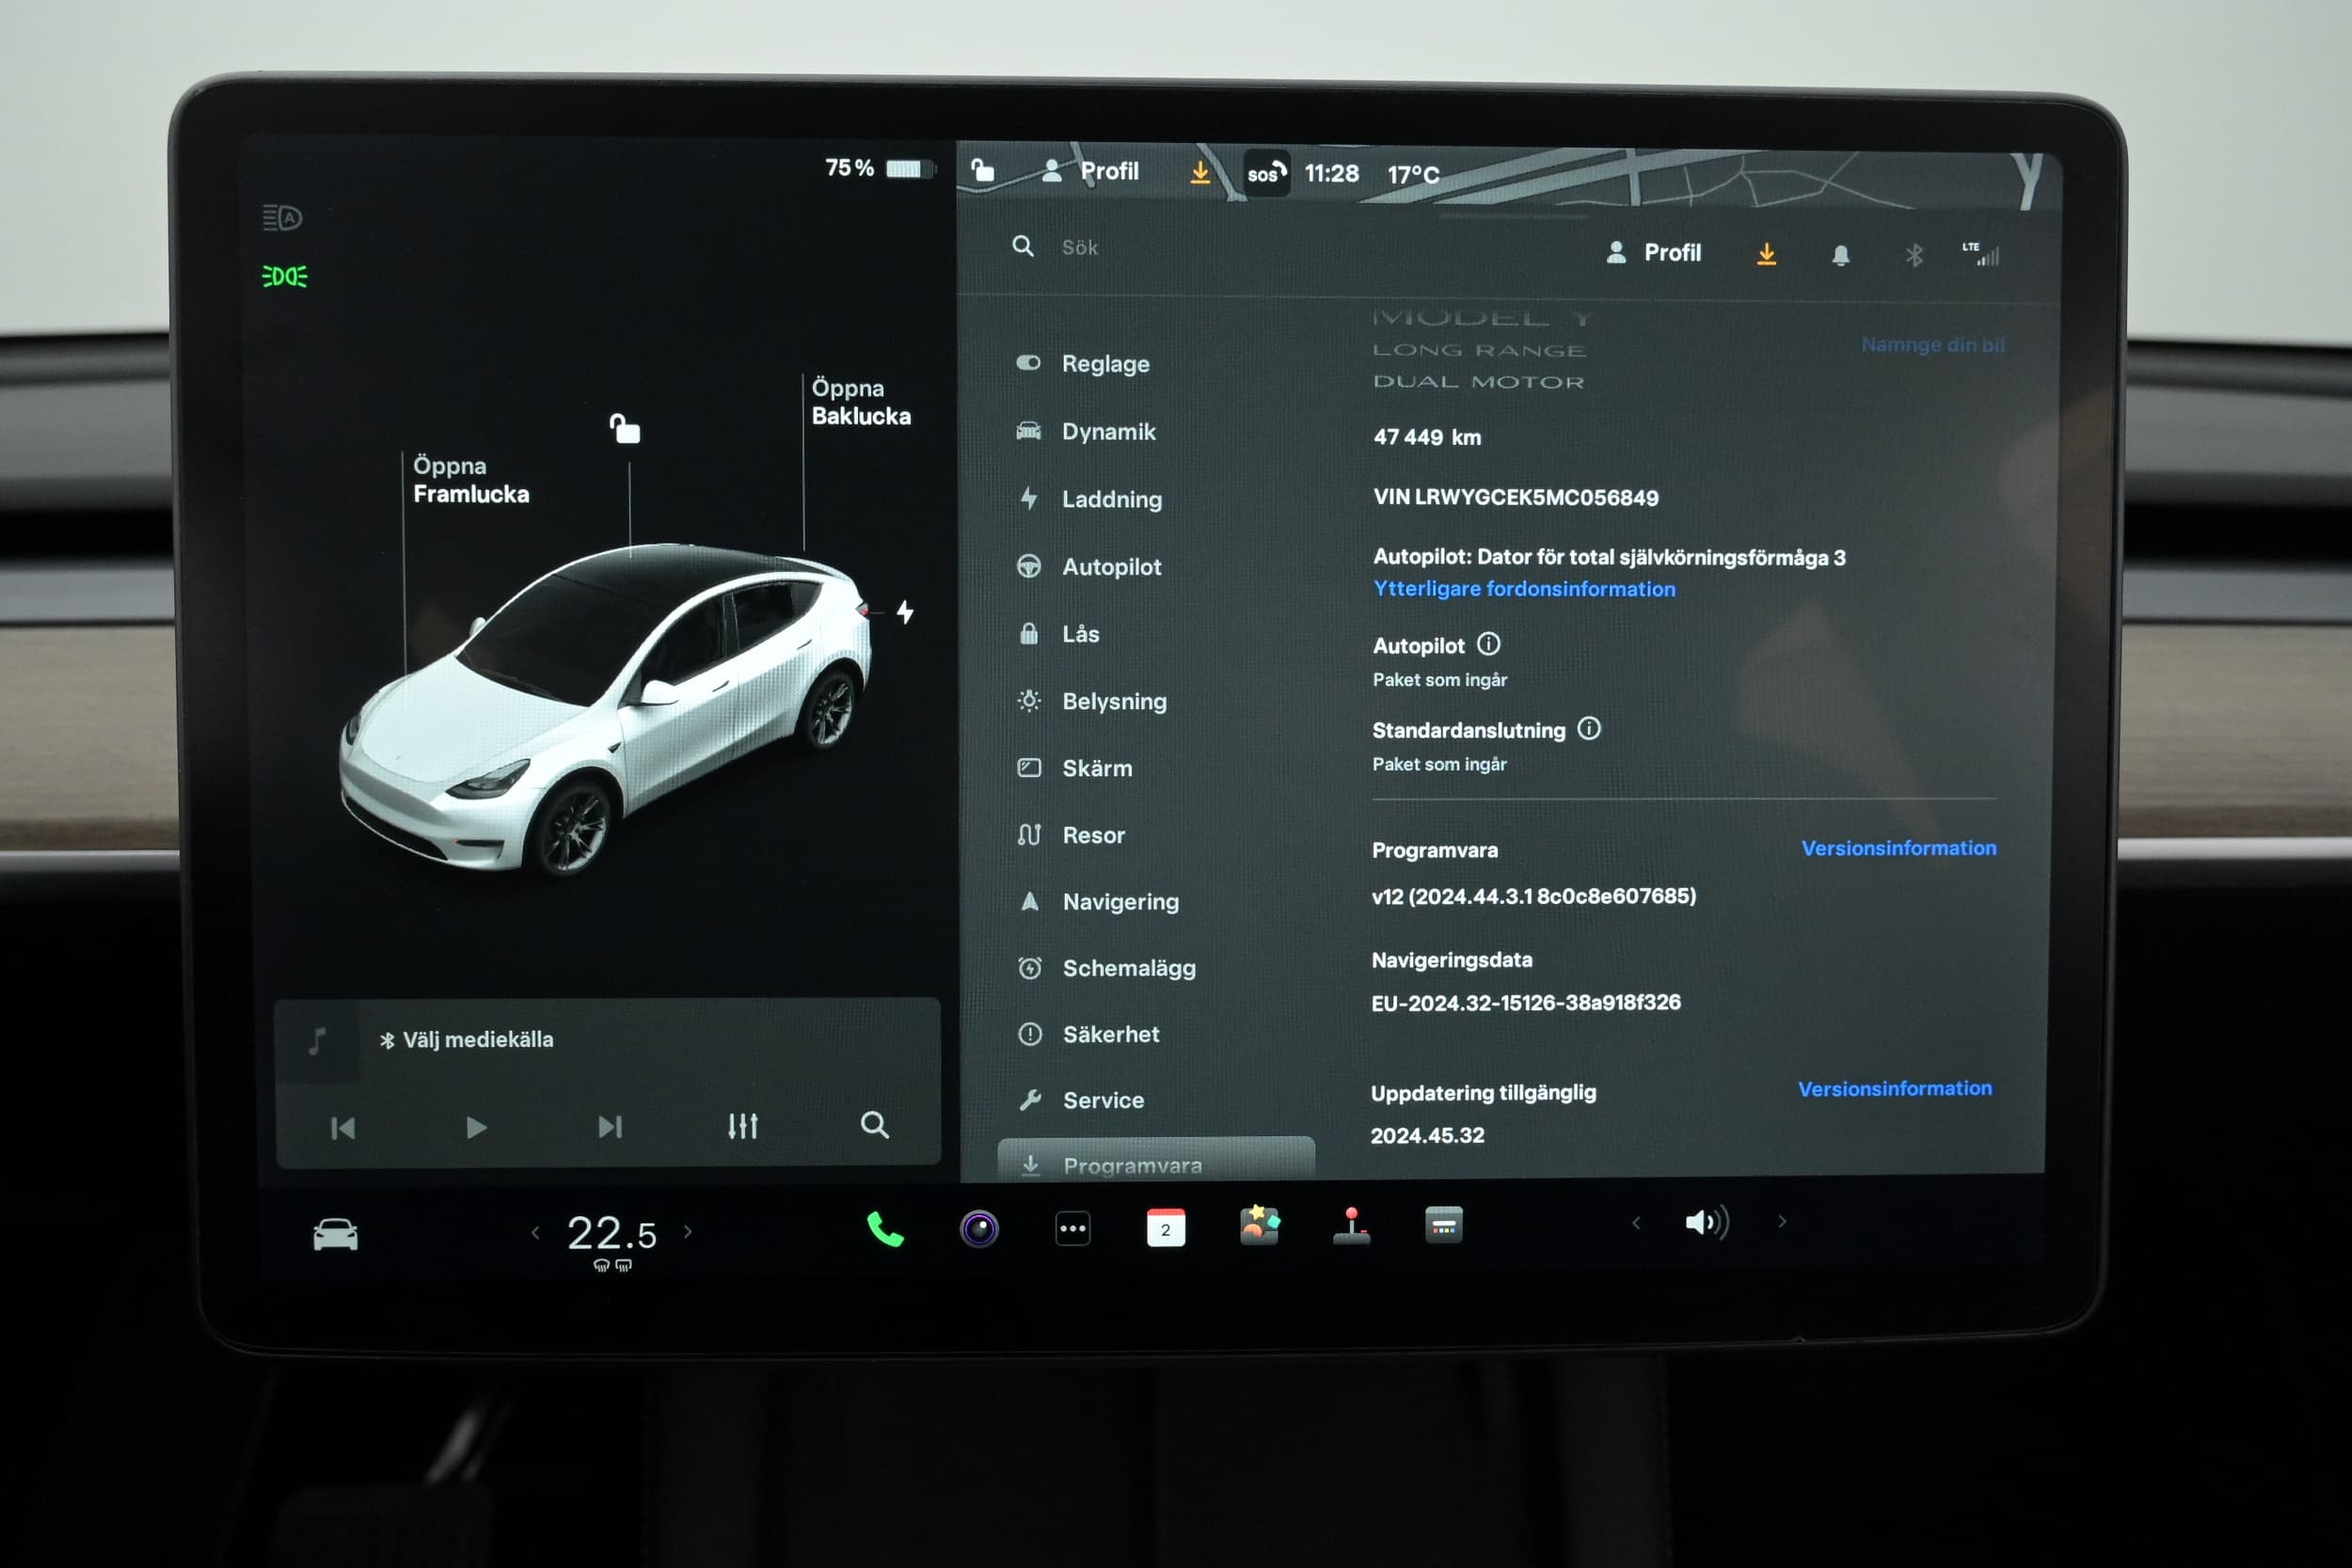2352x1568 pixels.
Task: Open Ytterligare fordonsinformation link
Action: [x=1524, y=589]
